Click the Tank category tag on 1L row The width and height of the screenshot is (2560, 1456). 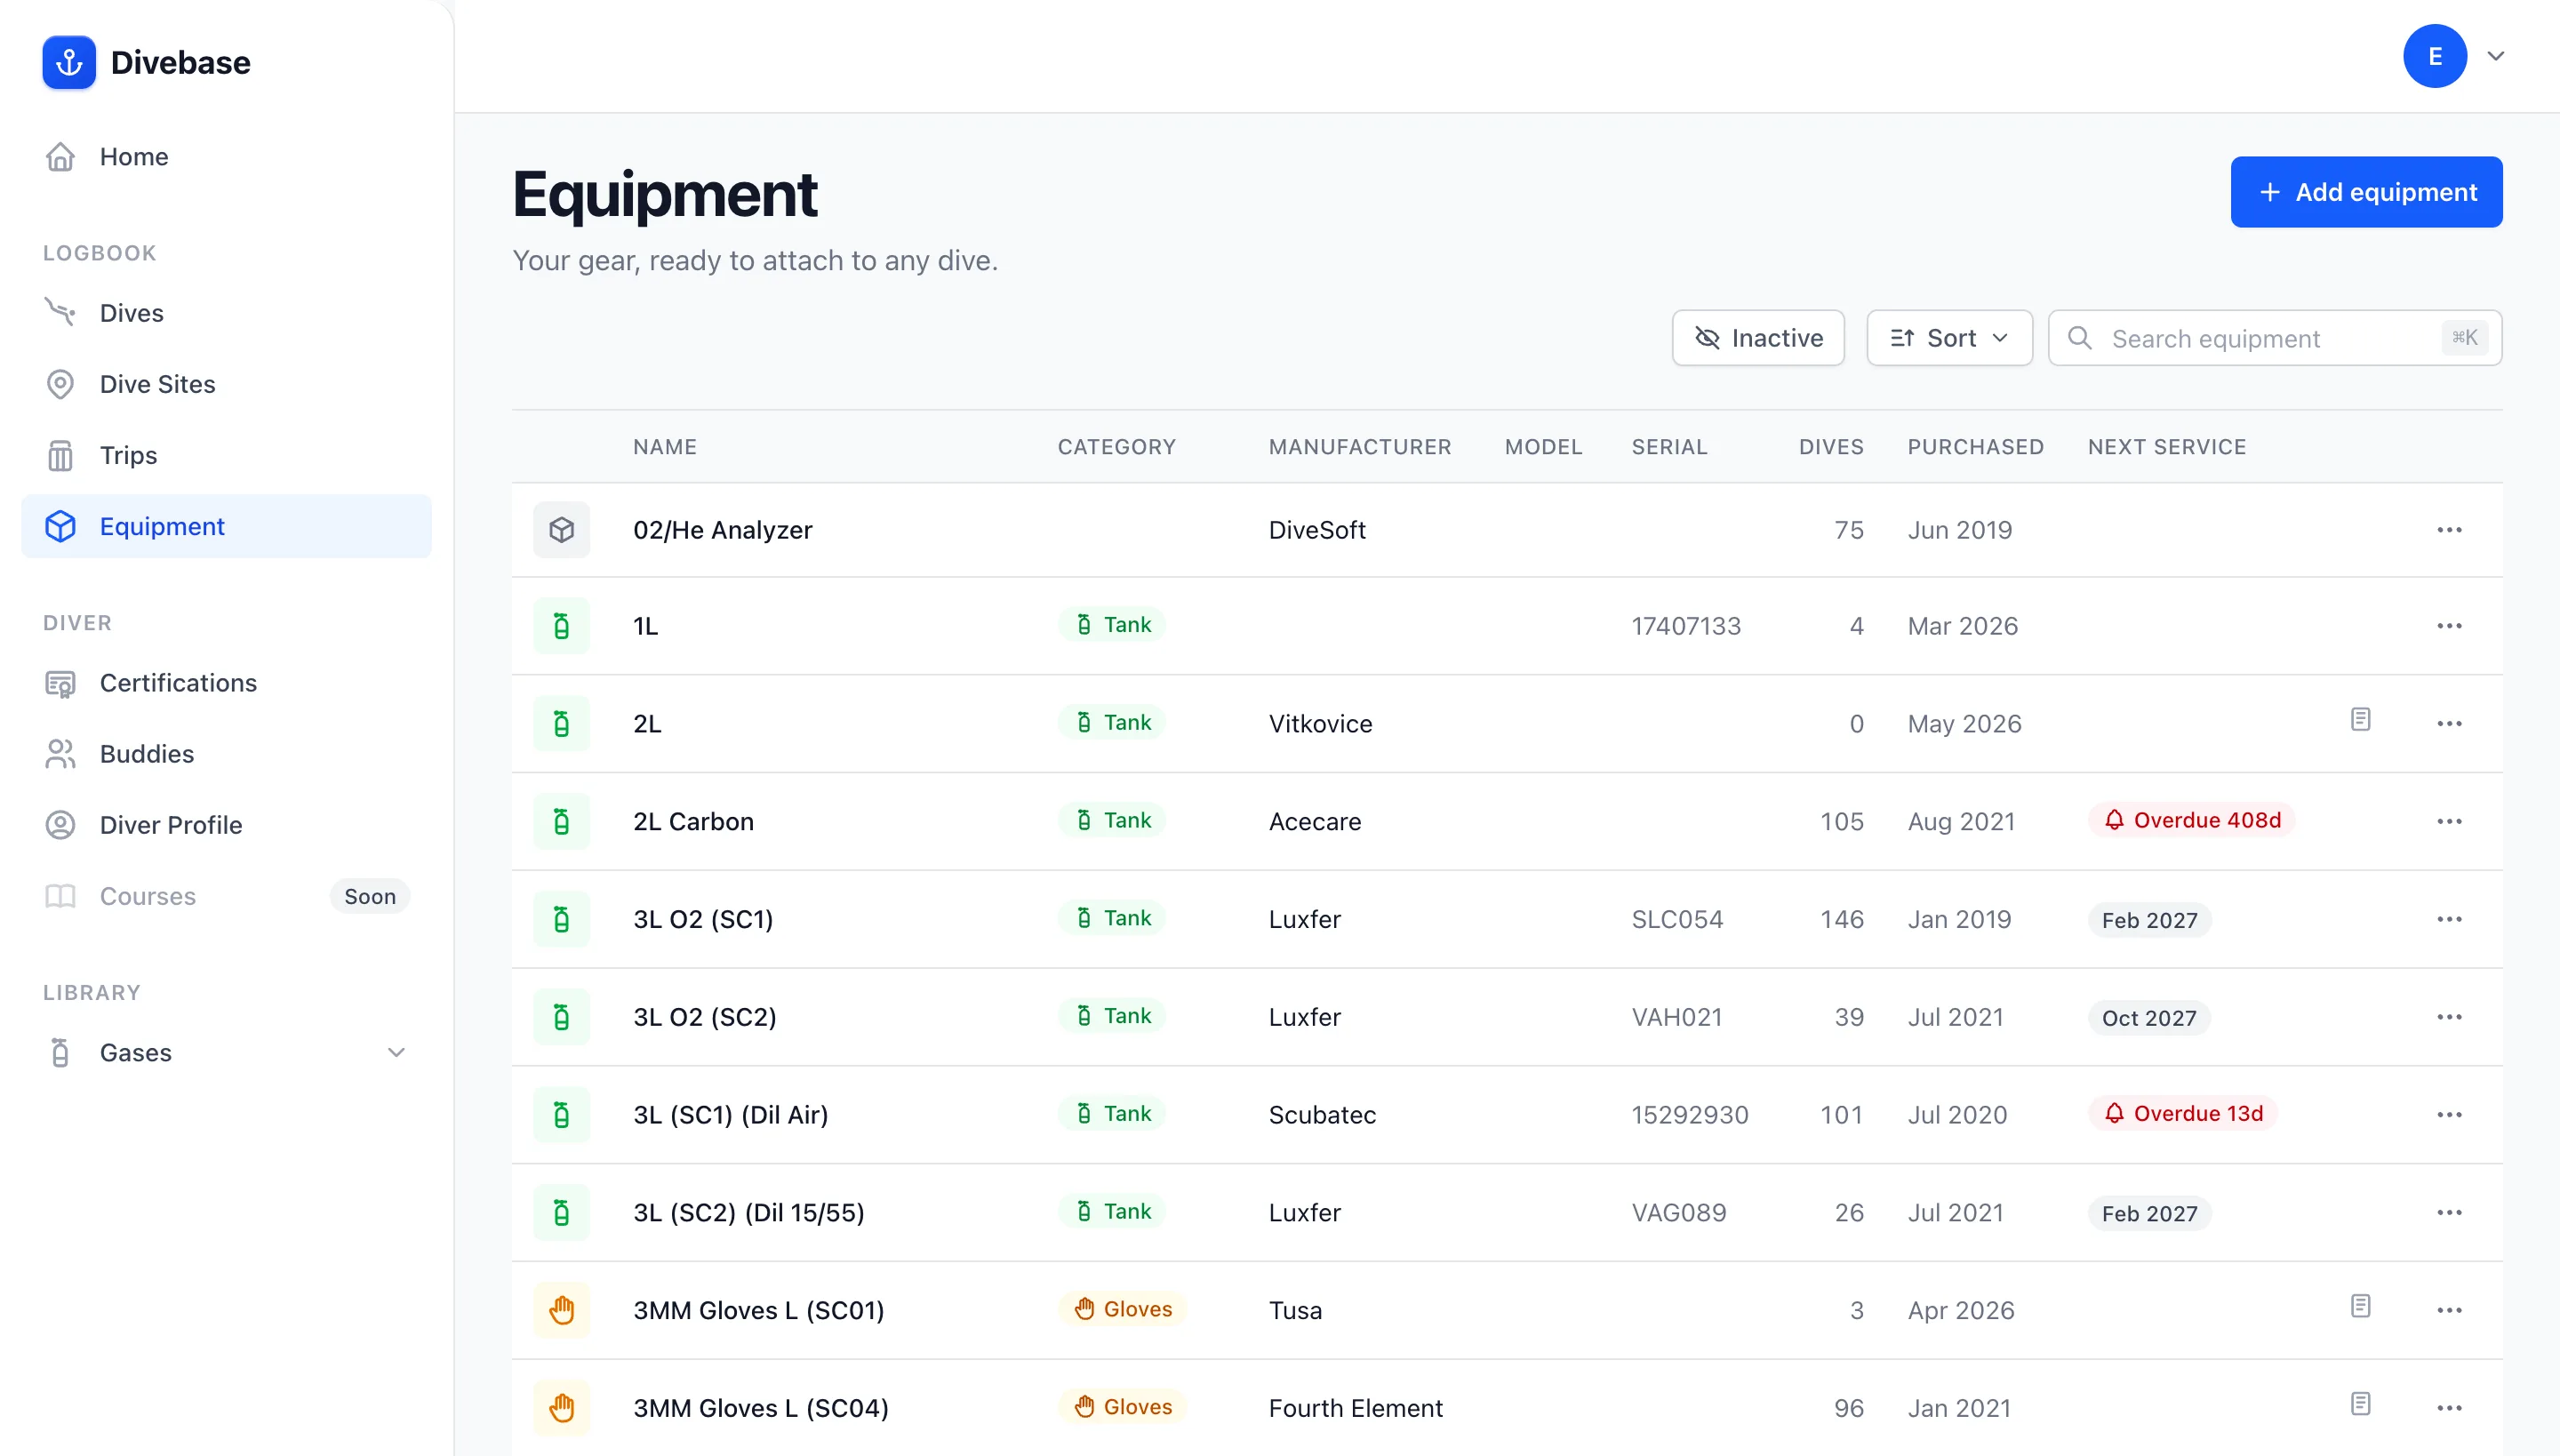1112,625
